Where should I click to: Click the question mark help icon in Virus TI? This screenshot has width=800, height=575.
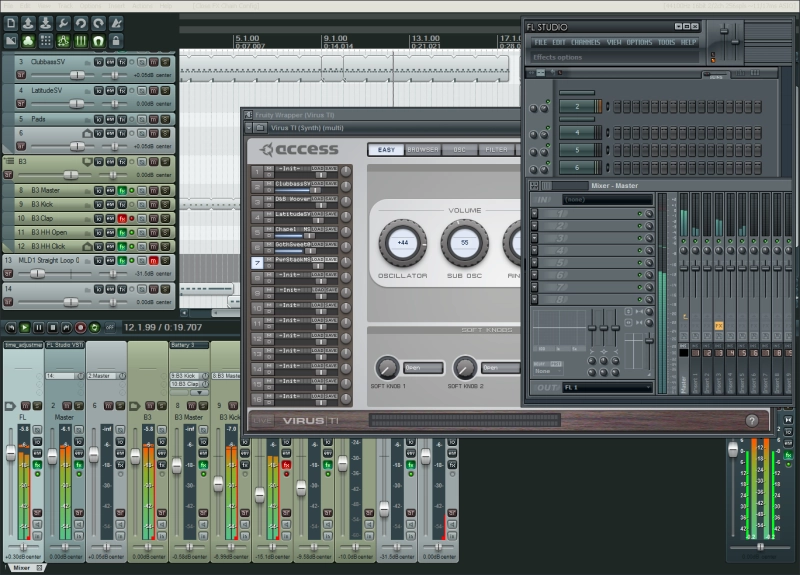pos(752,420)
